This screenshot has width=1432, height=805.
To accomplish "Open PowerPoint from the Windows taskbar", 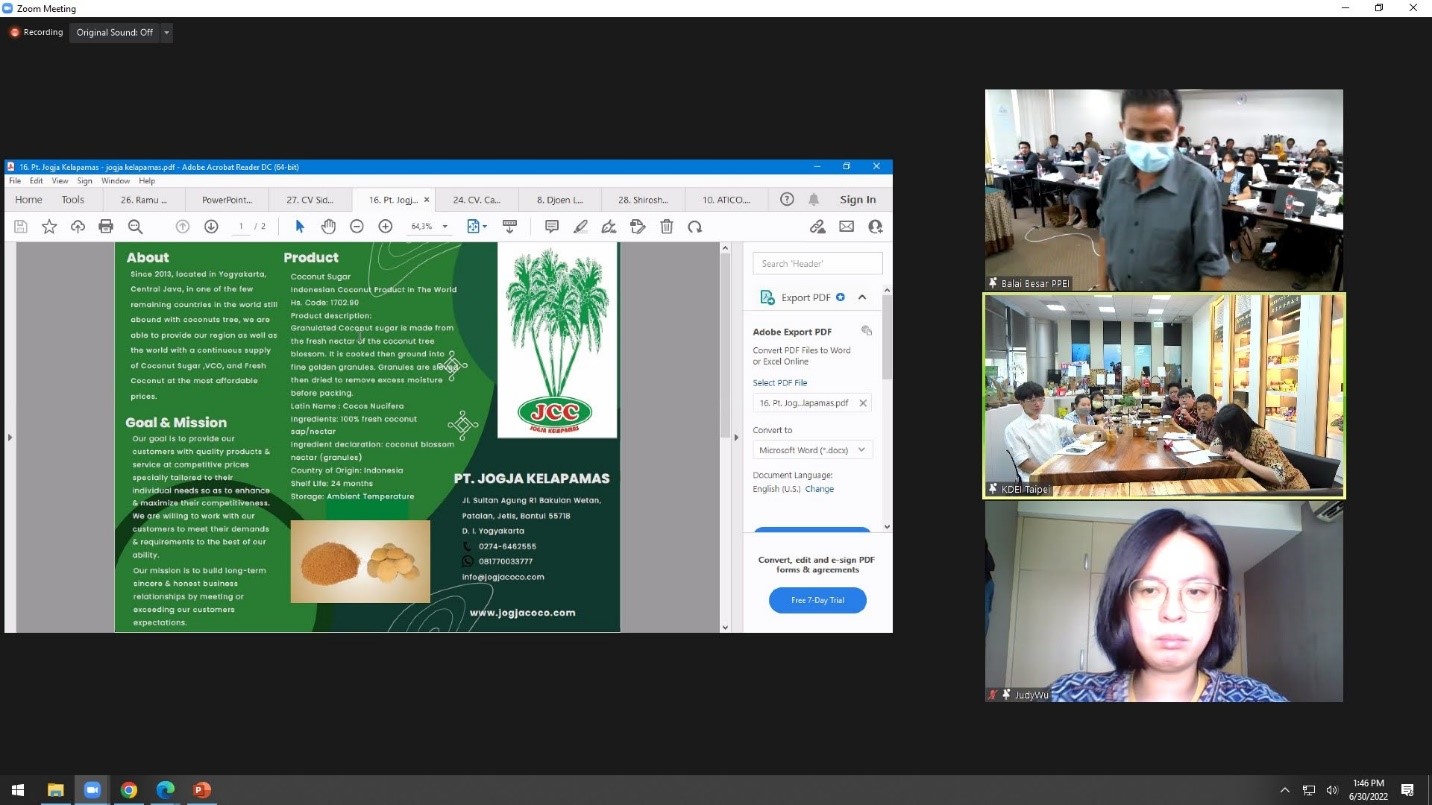I will pos(202,790).
